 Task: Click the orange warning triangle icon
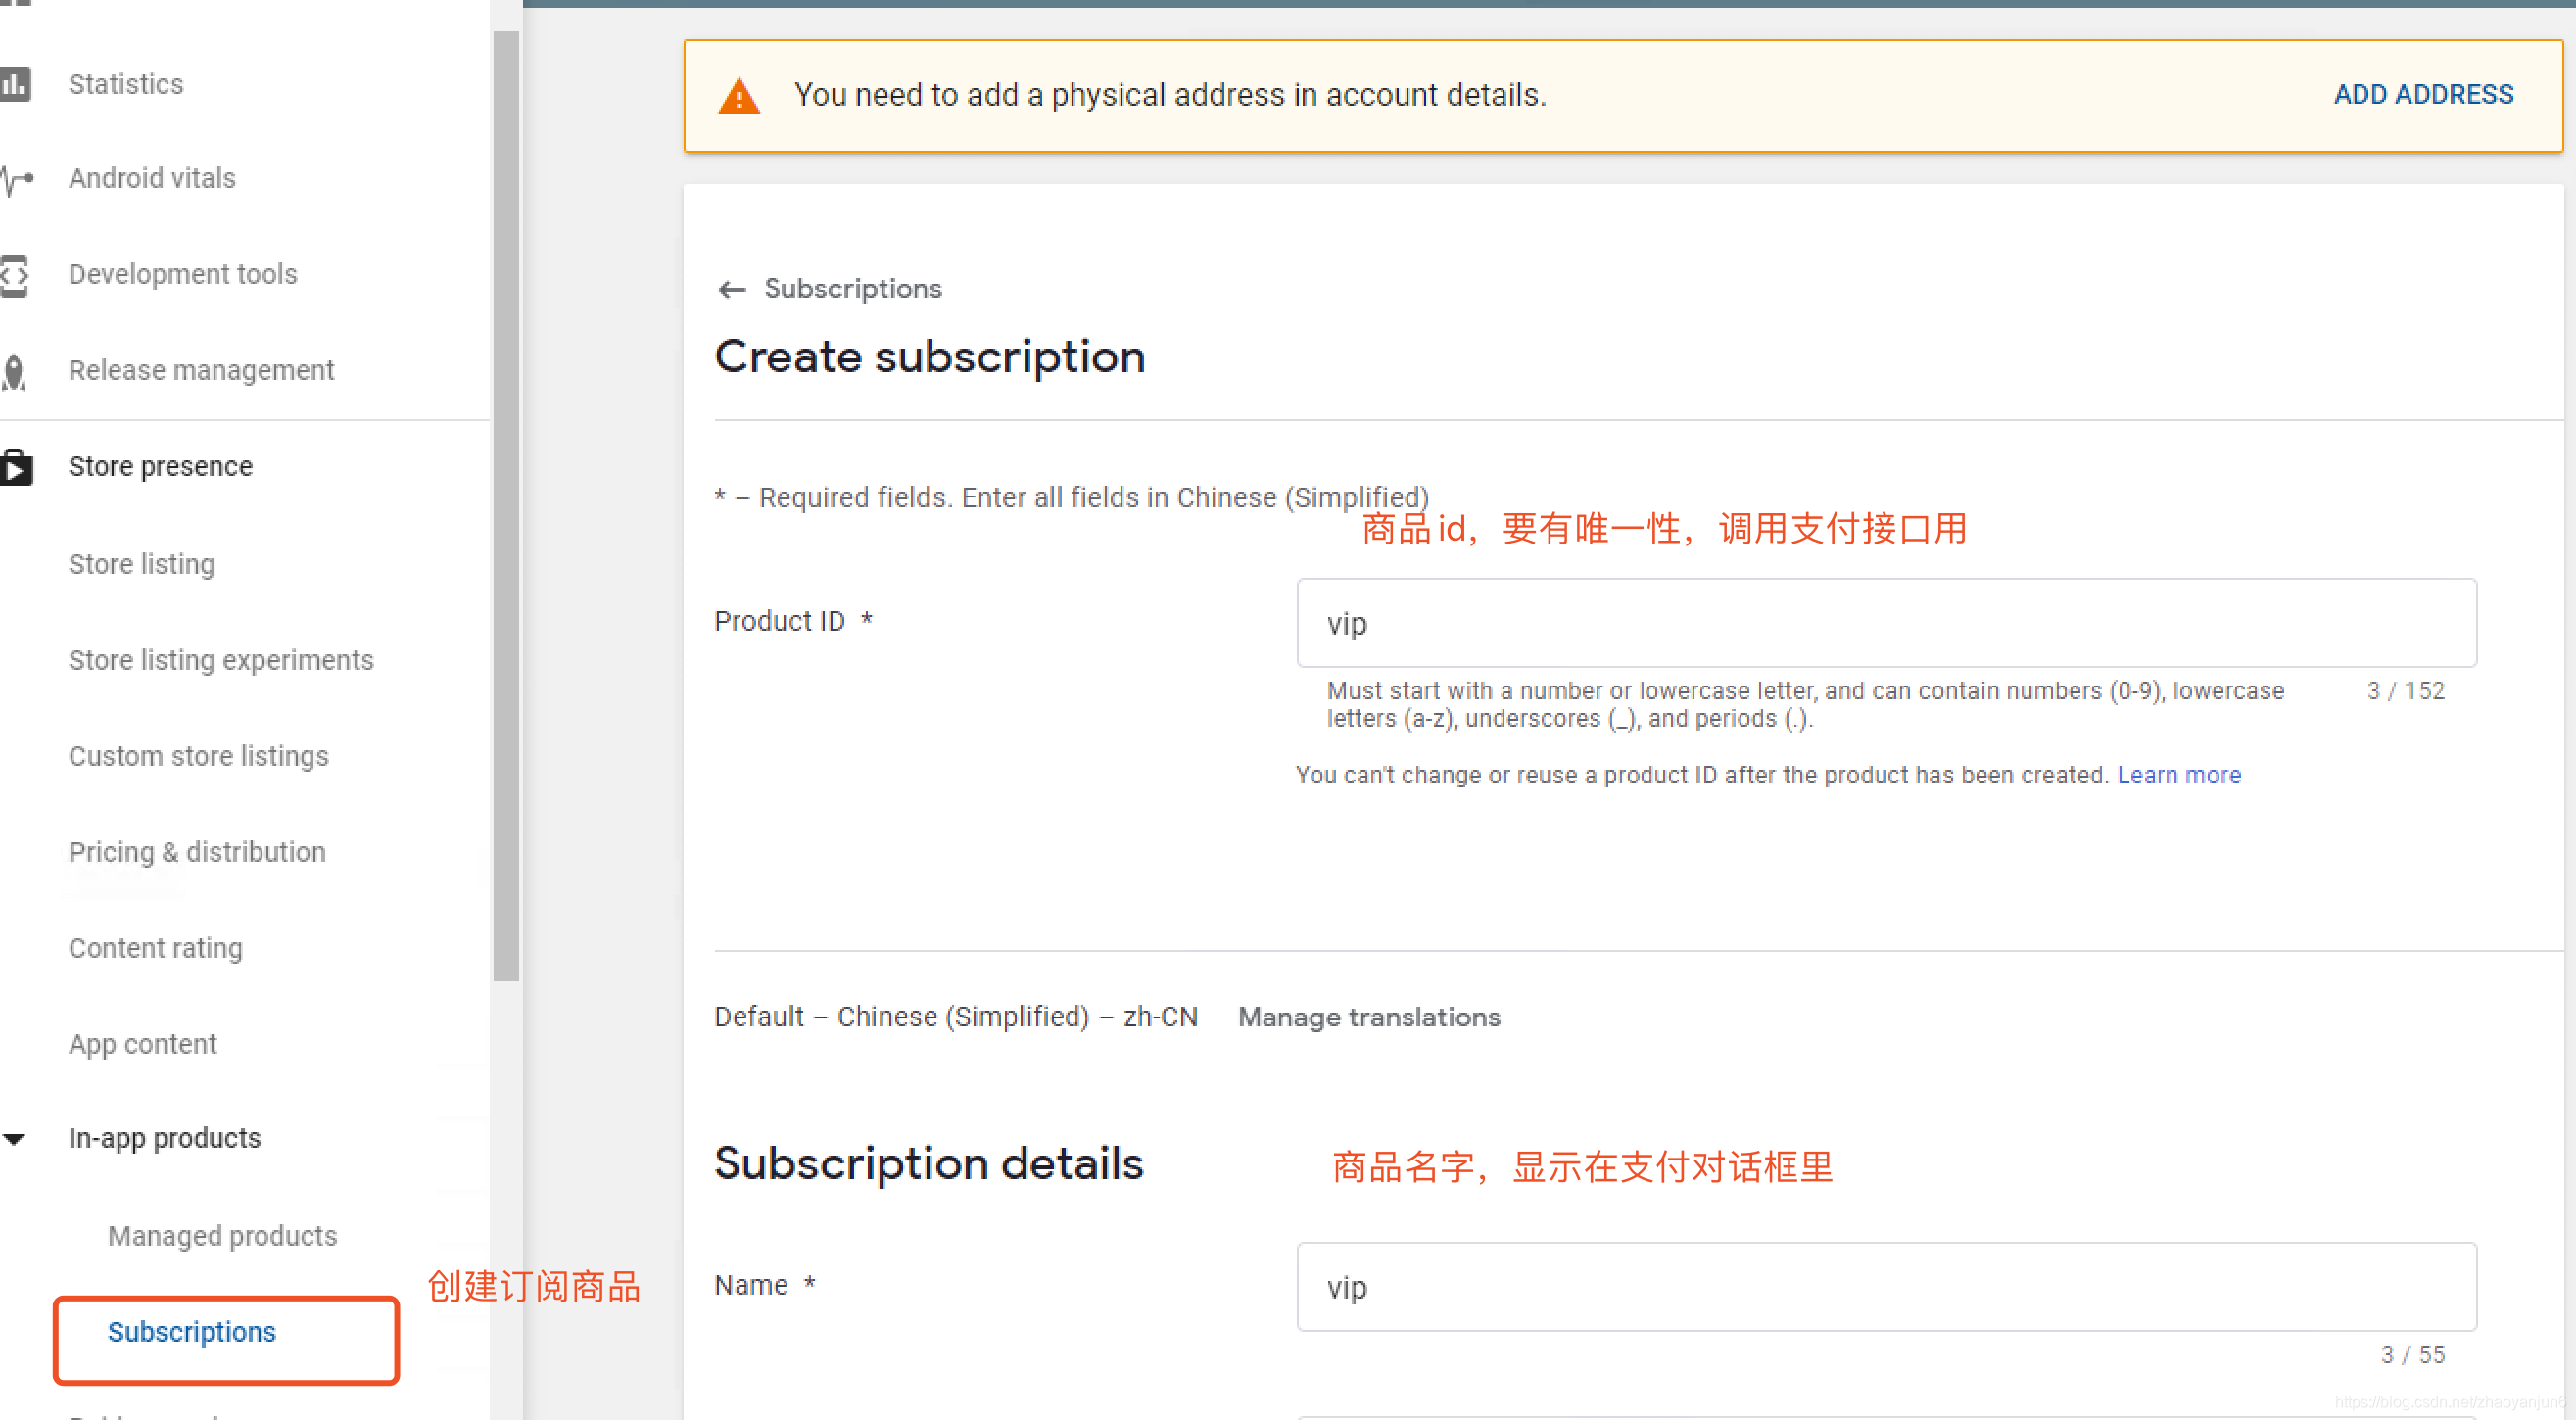coord(739,96)
